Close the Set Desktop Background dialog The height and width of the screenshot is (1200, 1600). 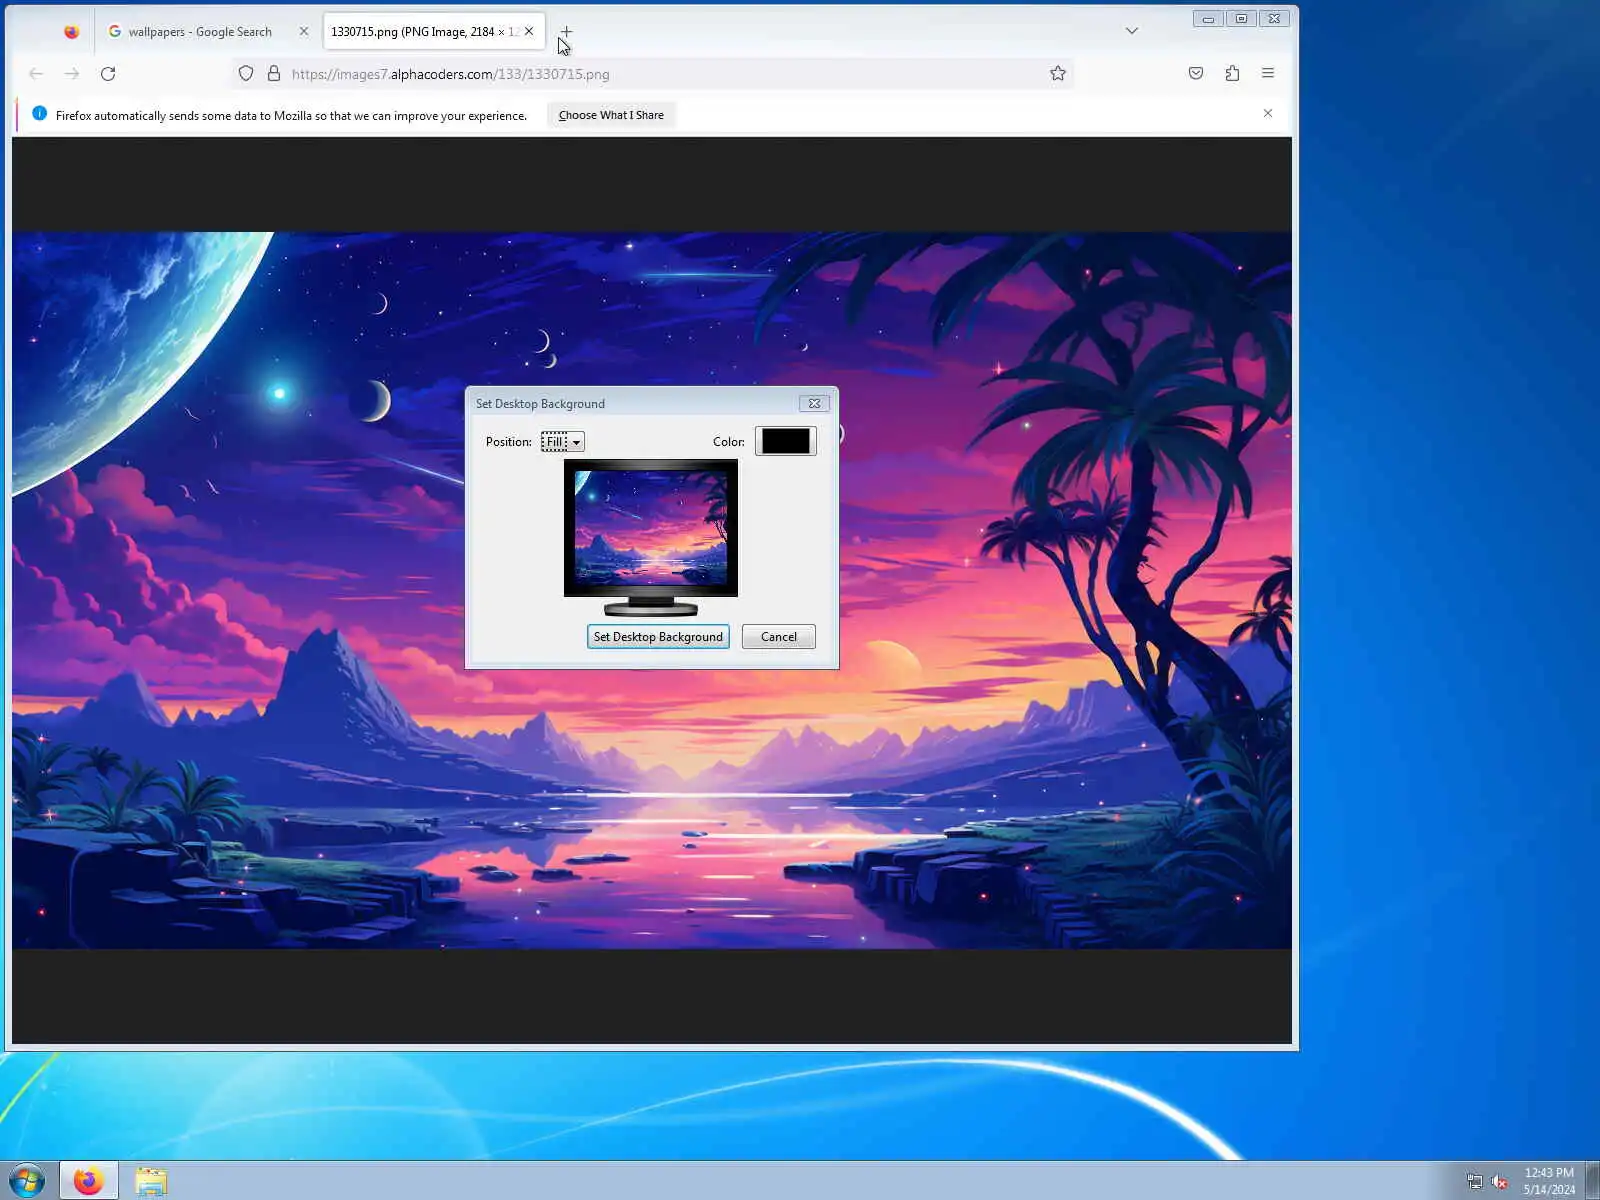click(x=814, y=404)
